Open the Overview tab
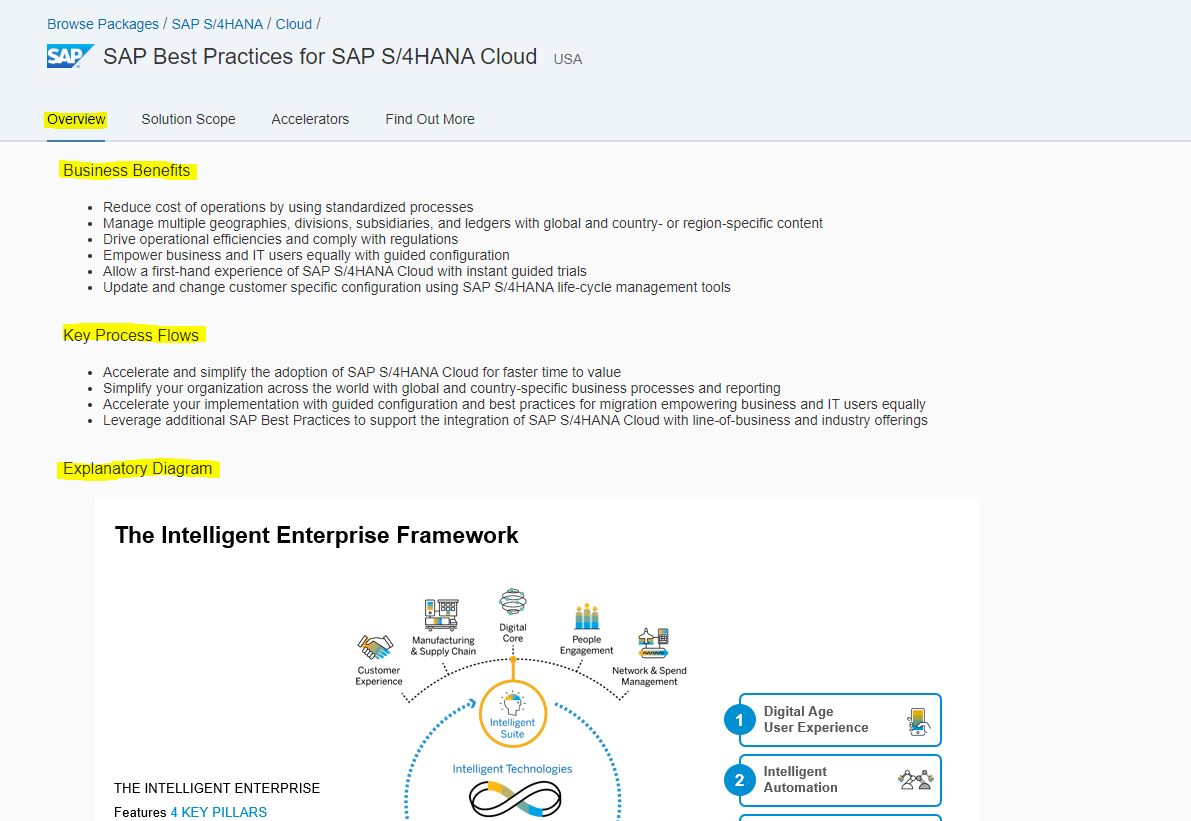 tap(76, 119)
